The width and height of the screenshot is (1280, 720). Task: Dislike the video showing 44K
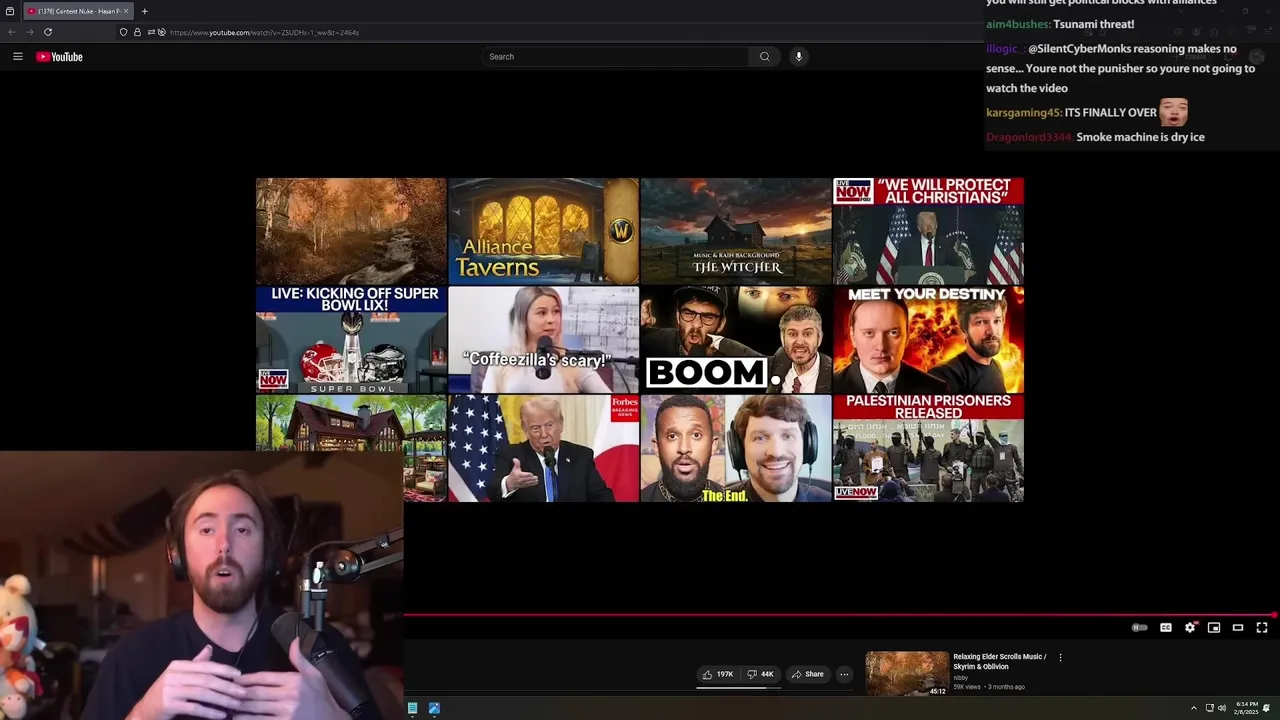coord(761,674)
